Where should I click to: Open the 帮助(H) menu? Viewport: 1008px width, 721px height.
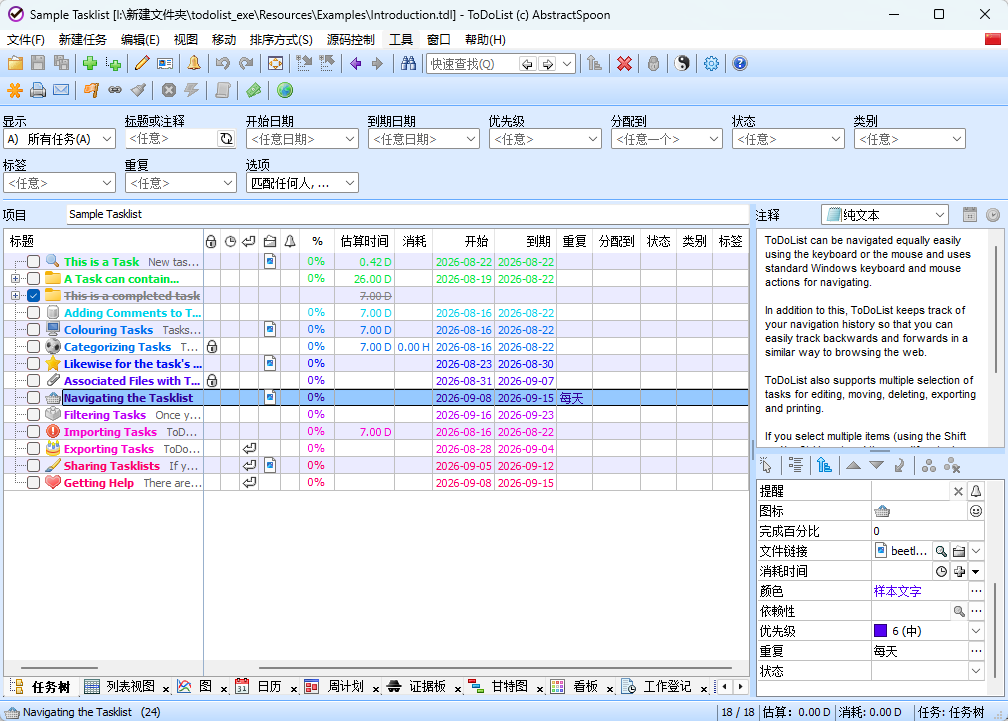[485, 40]
